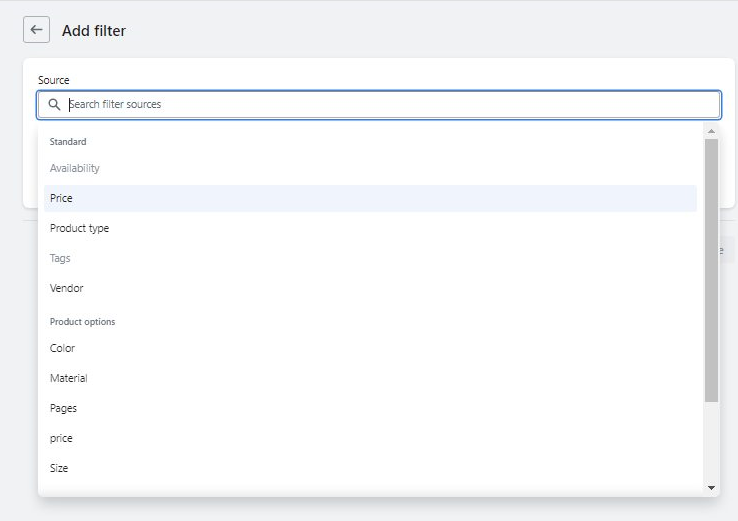This screenshot has height=521, width=738.
Task: Click the back arrow button
Action: (x=37, y=30)
